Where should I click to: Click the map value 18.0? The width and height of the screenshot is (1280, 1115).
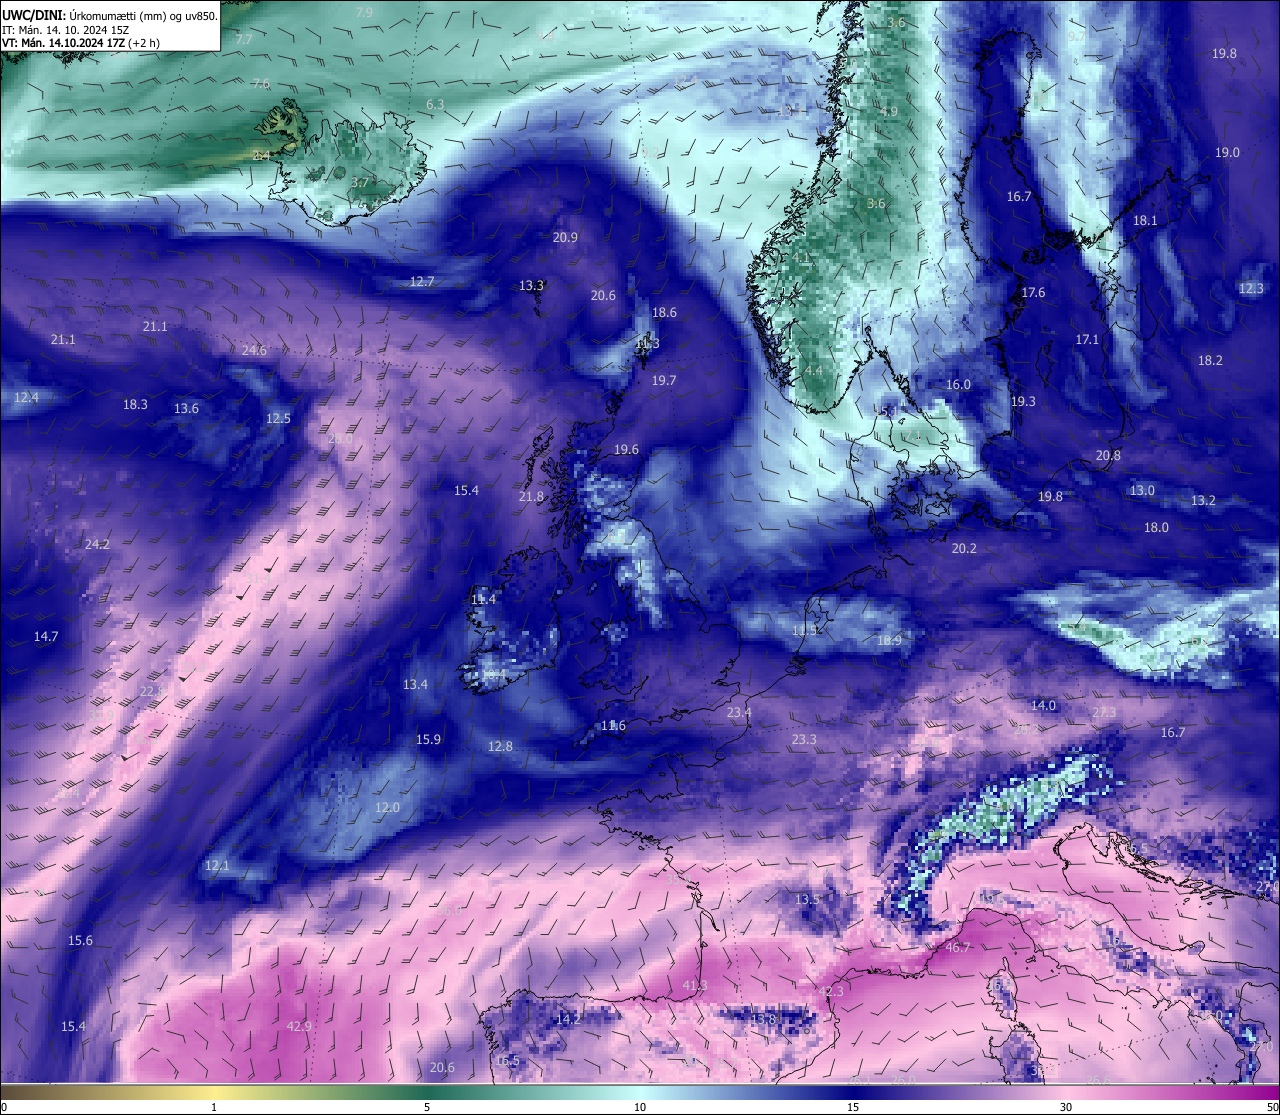coord(1156,527)
